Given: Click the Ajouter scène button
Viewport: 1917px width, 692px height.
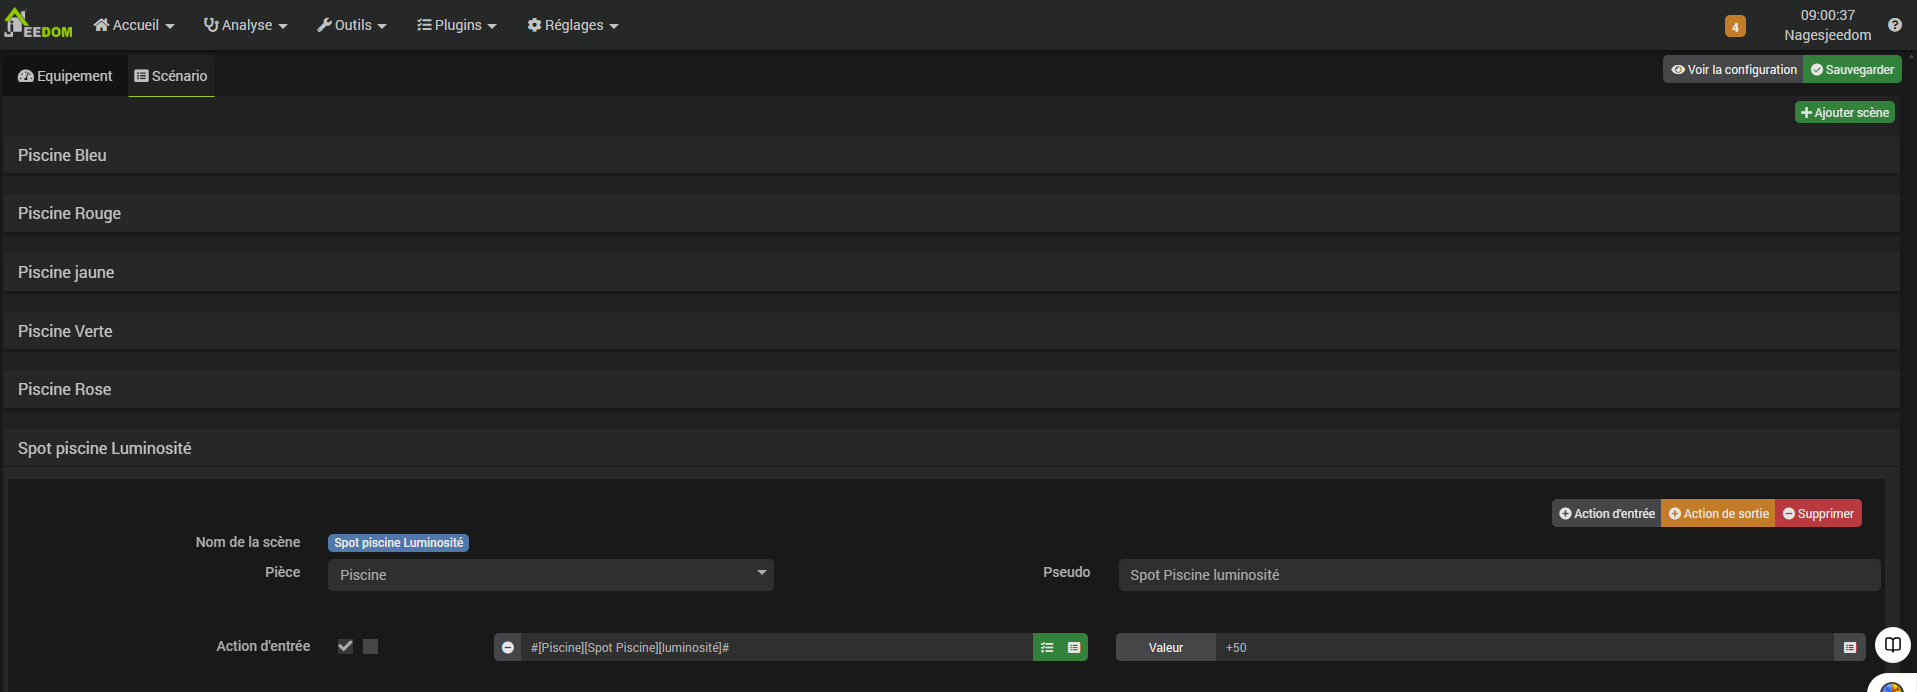Looking at the screenshot, I should click(1844, 113).
